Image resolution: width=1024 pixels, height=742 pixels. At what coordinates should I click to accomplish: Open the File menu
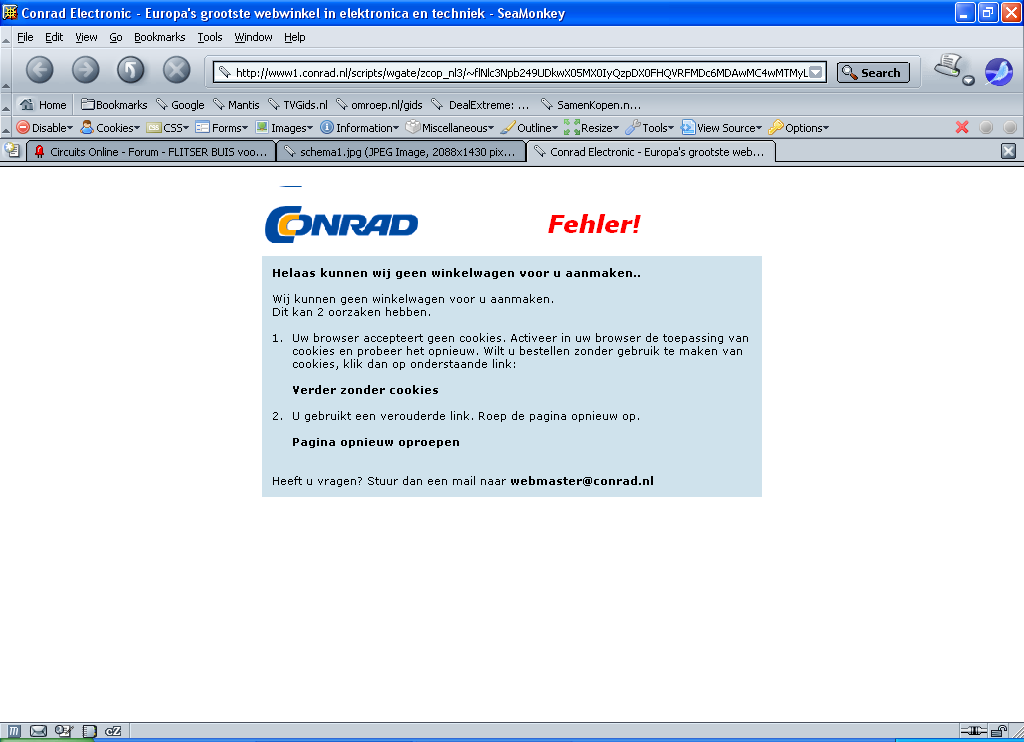tap(25, 37)
